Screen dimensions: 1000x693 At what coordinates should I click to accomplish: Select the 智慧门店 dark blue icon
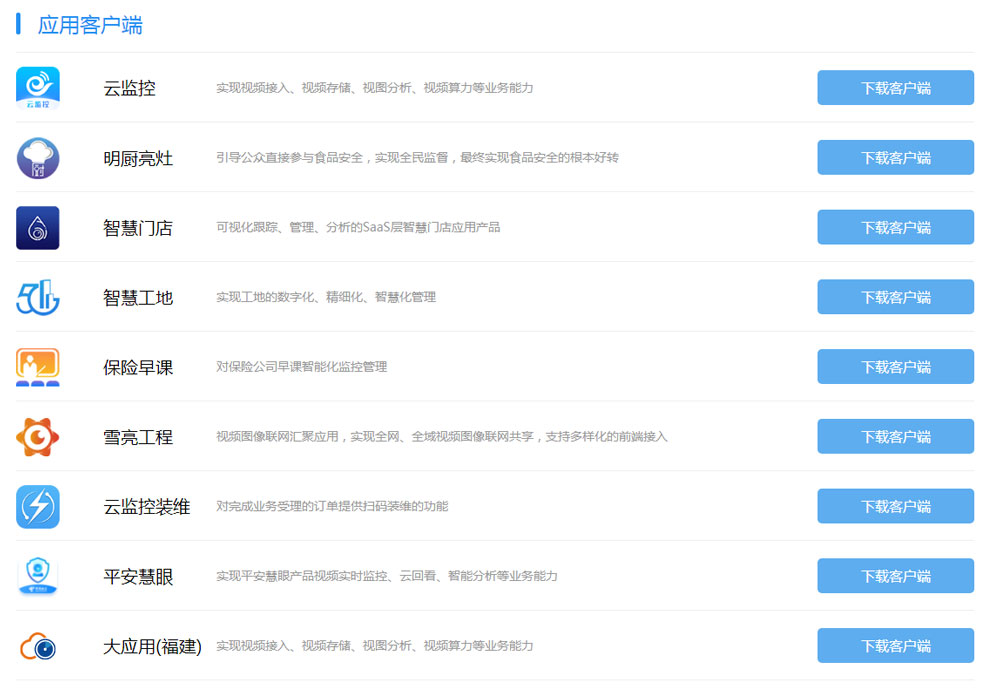(x=38, y=228)
